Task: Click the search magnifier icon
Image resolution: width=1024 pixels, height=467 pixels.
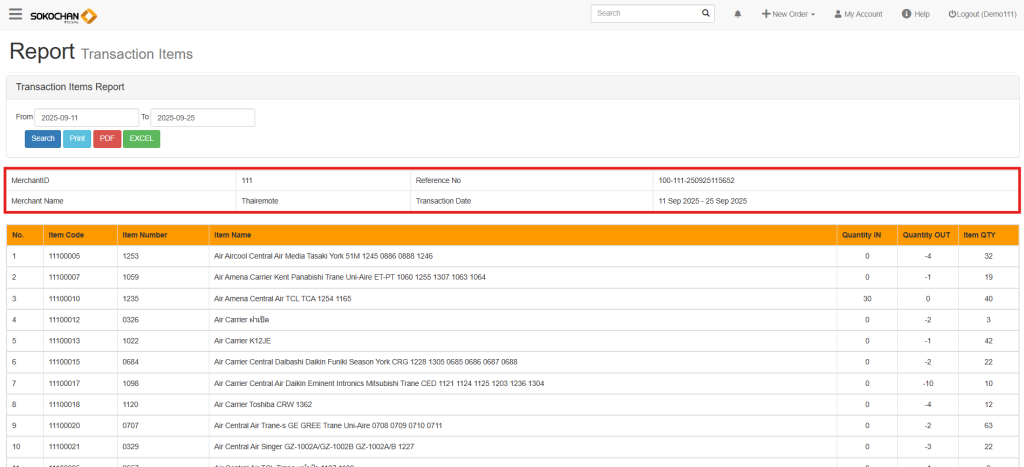Action: pos(706,14)
